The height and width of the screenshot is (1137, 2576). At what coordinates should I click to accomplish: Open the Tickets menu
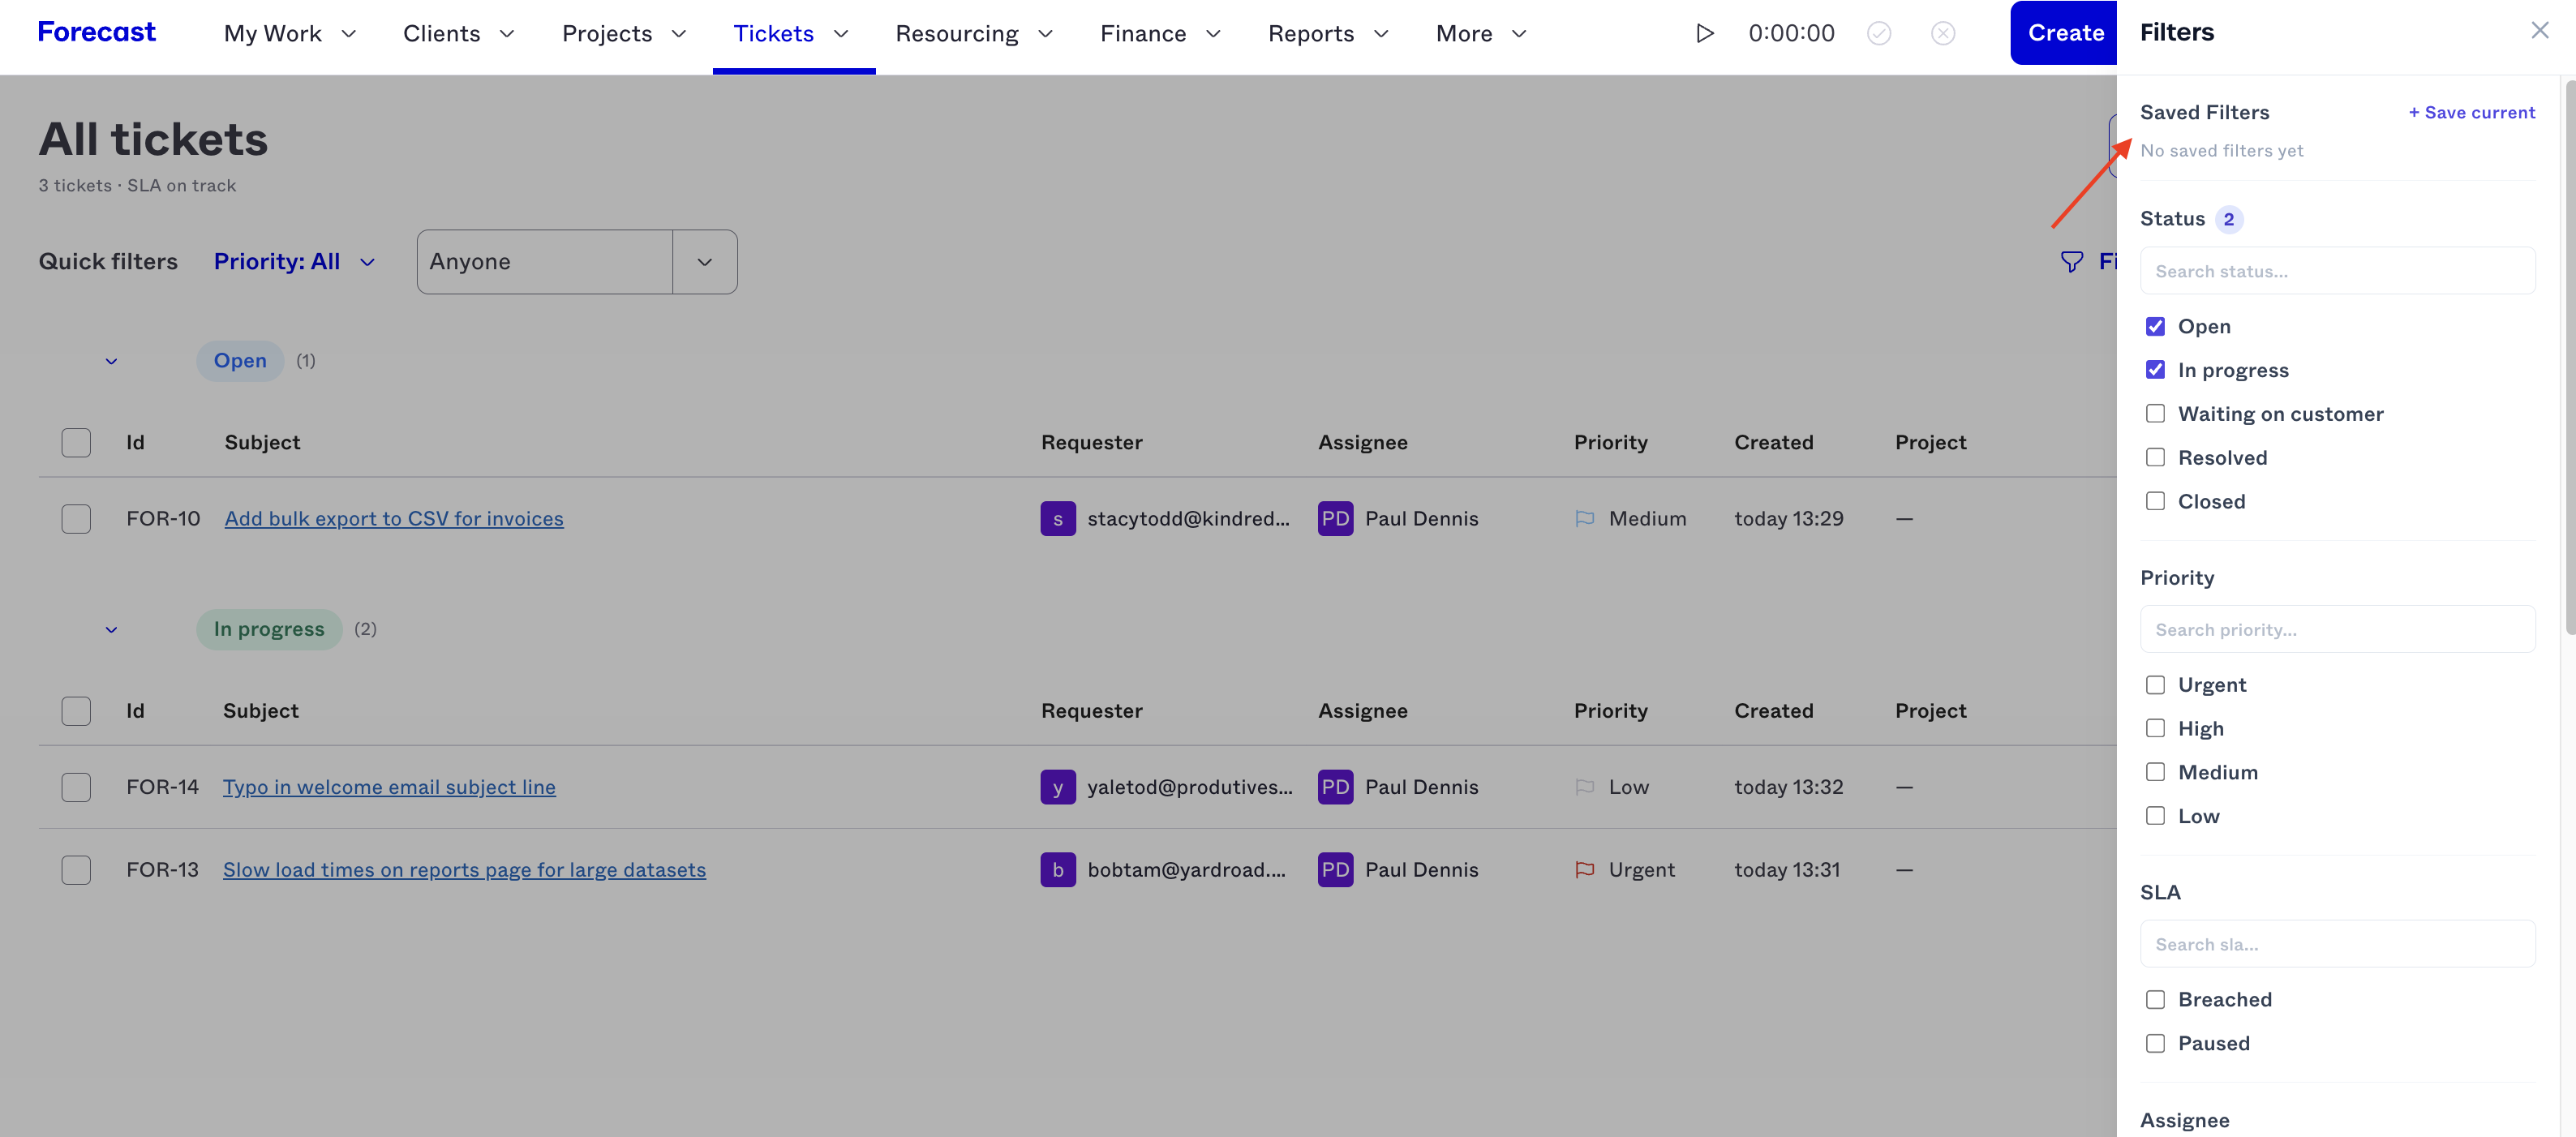coord(791,33)
